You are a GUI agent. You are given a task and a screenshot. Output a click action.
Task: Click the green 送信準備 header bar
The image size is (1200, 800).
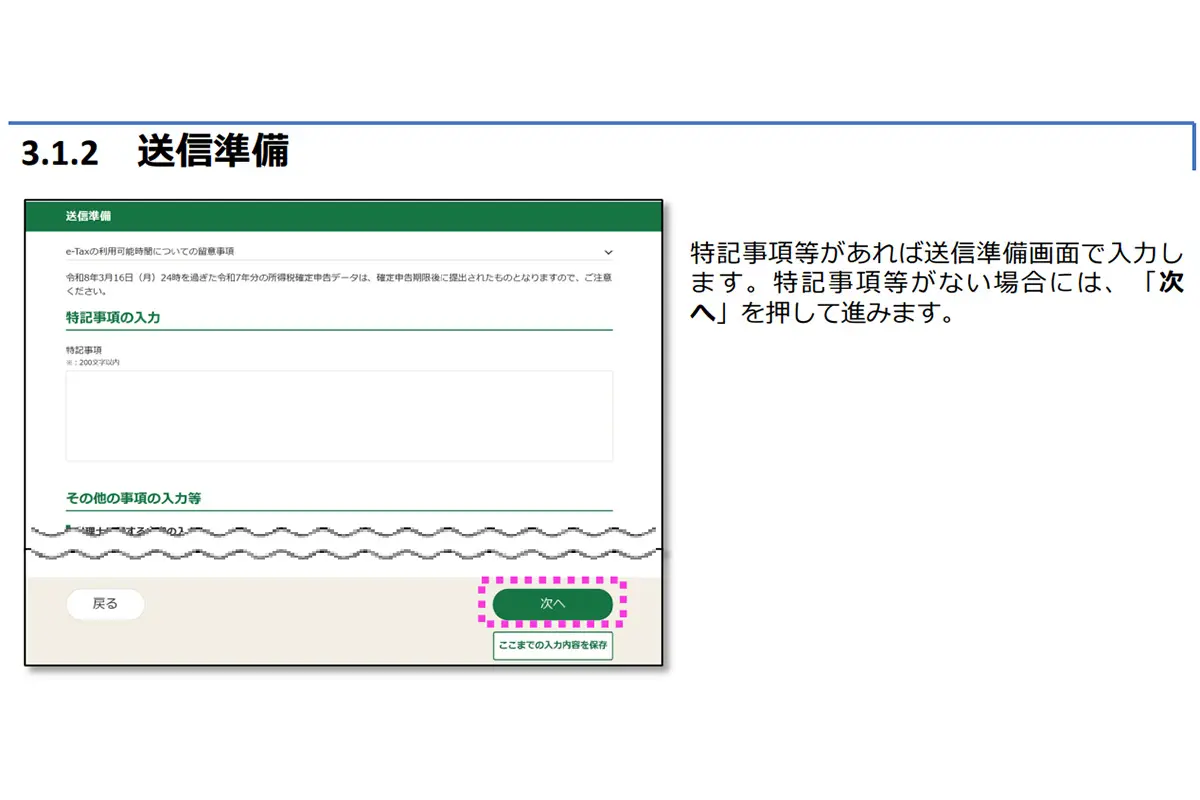pyautogui.click(x=344, y=216)
